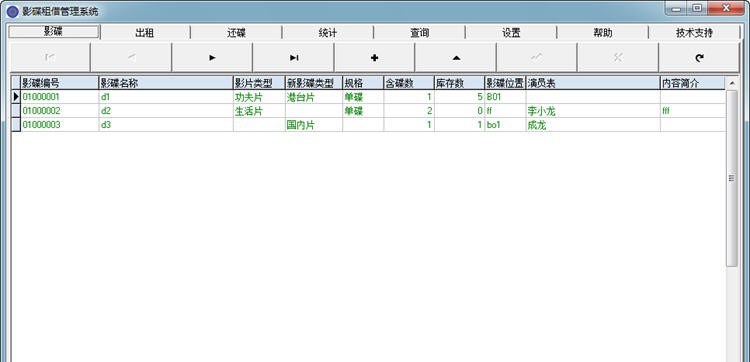Click the 新影碟类型 column header

[314, 83]
